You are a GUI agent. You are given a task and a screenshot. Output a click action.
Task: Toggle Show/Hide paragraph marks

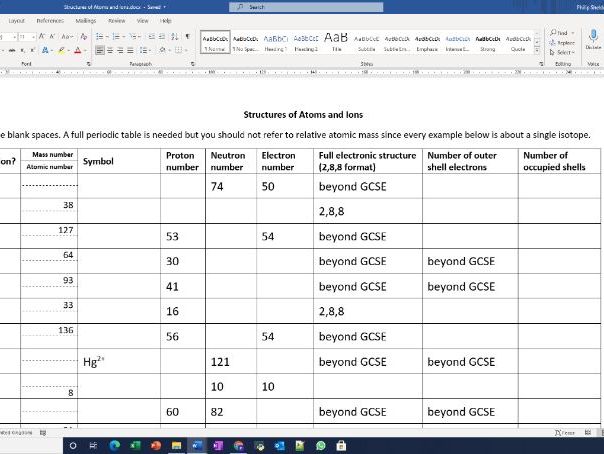point(188,37)
